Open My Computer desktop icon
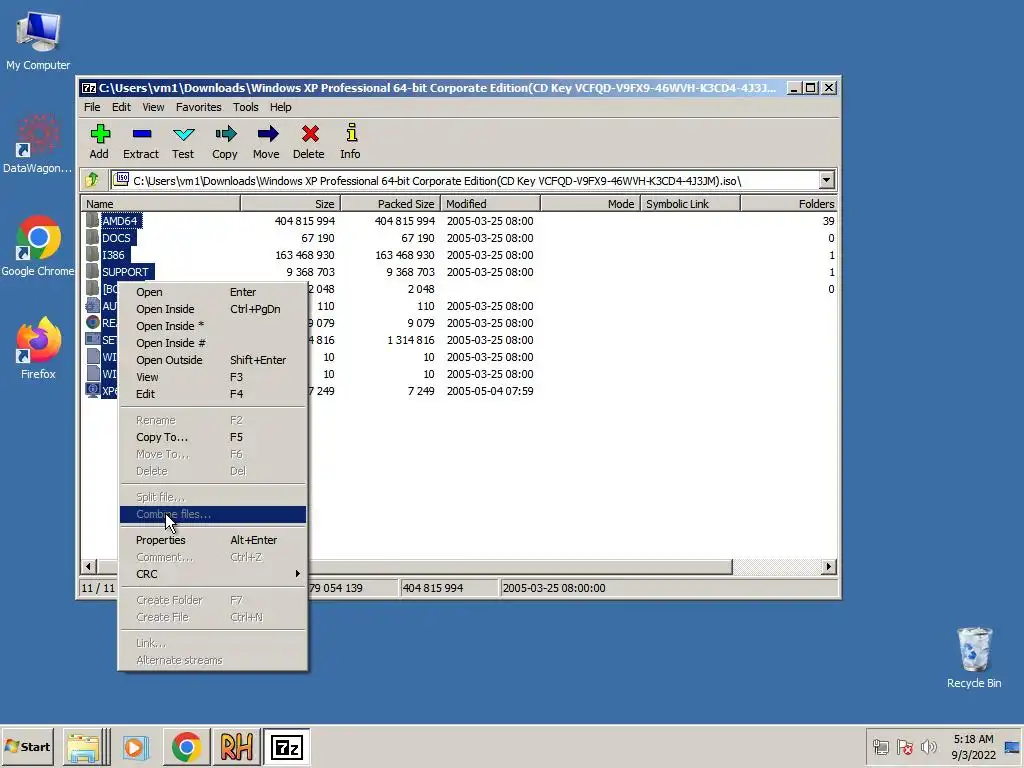The image size is (1024, 768). click(38, 40)
